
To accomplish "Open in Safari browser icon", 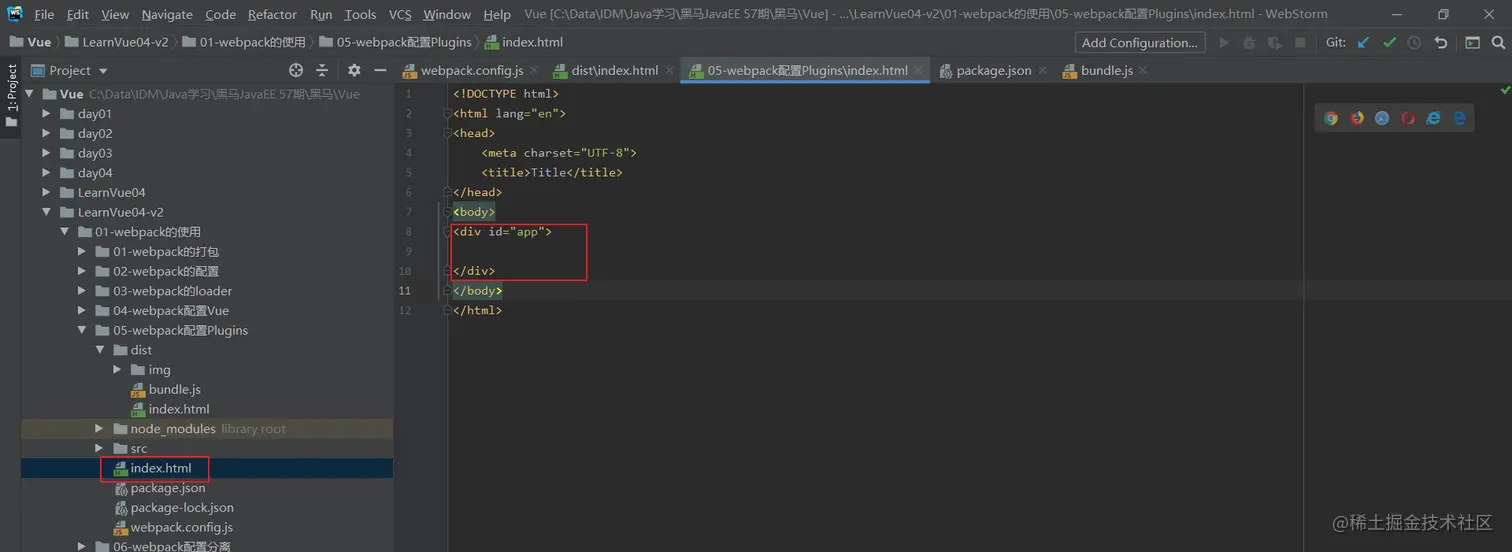I will 1382,118.
